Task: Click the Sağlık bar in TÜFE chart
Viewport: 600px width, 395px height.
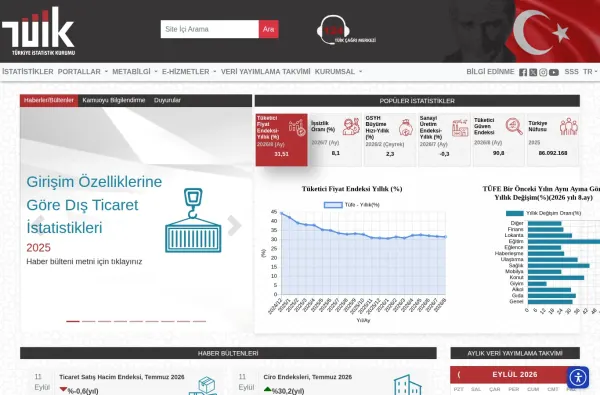Action: 558,265
